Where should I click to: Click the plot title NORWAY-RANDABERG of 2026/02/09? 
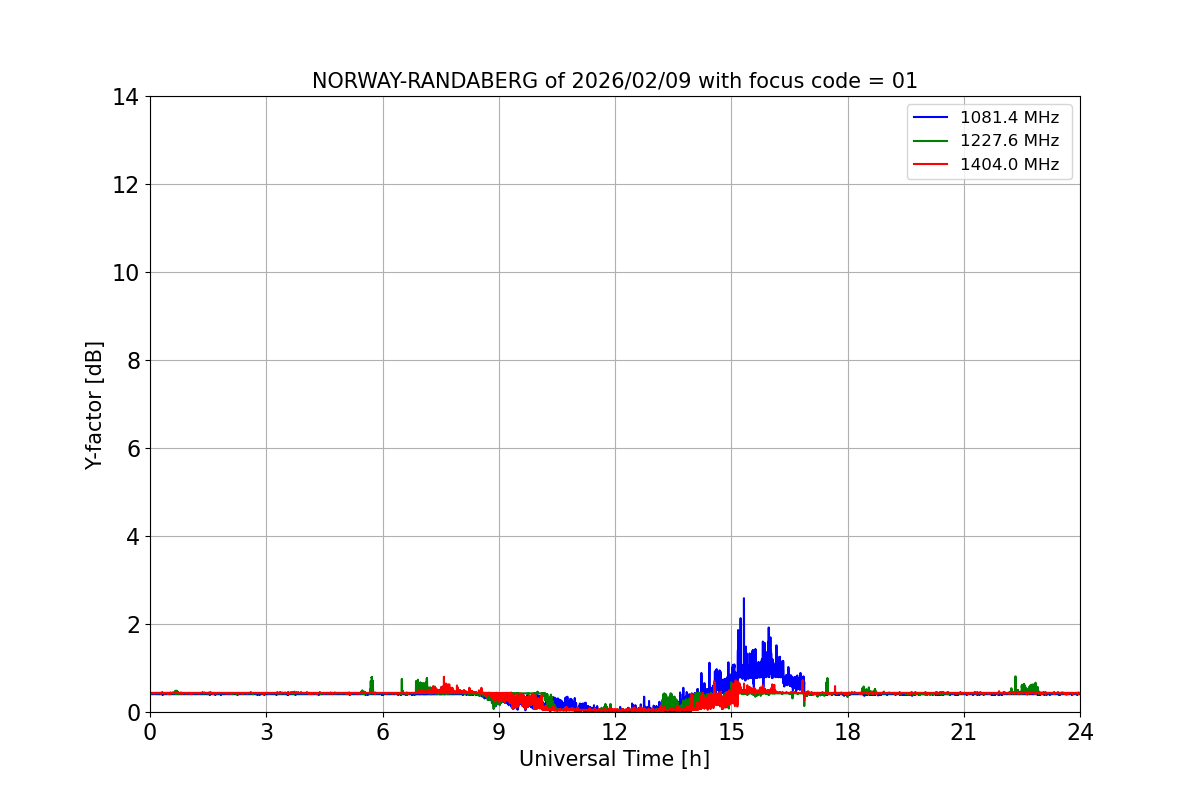614,81
